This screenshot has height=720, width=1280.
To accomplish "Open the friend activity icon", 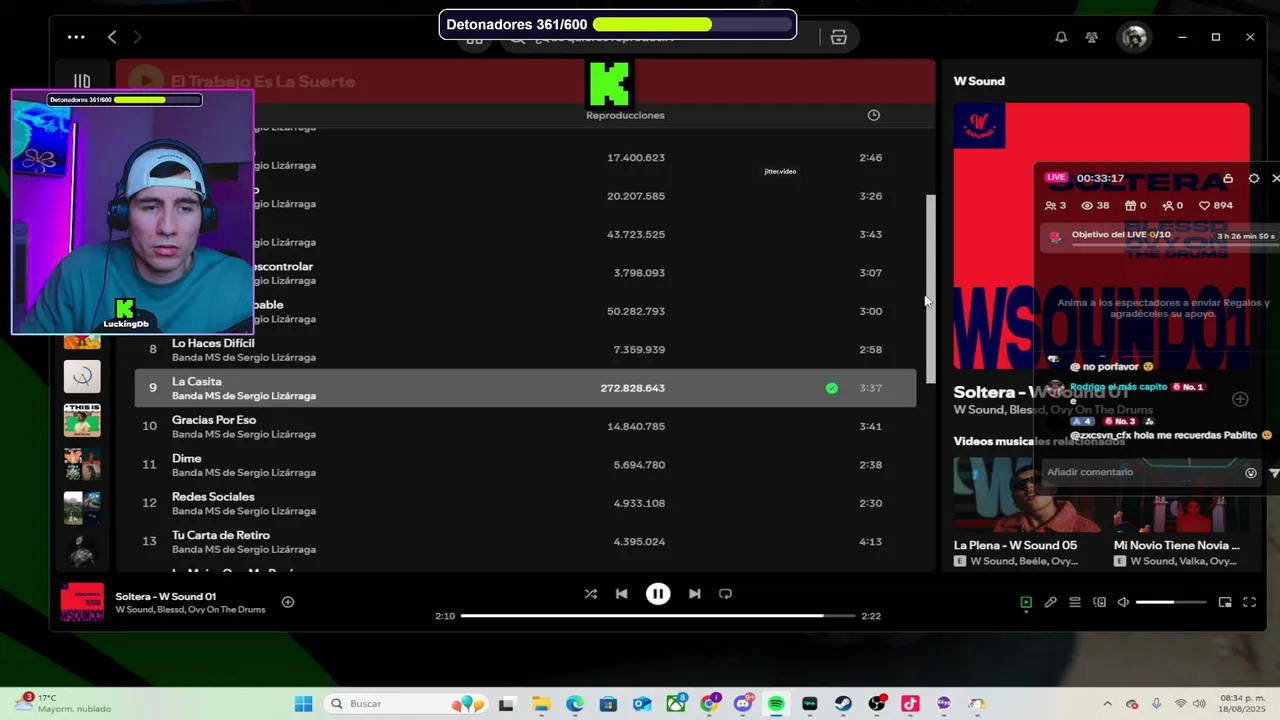I will coord(1092,37).
